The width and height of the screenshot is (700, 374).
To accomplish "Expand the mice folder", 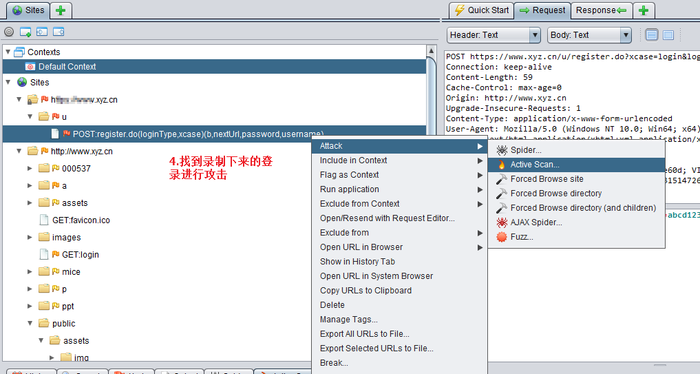I will click(x=30, y=272).
